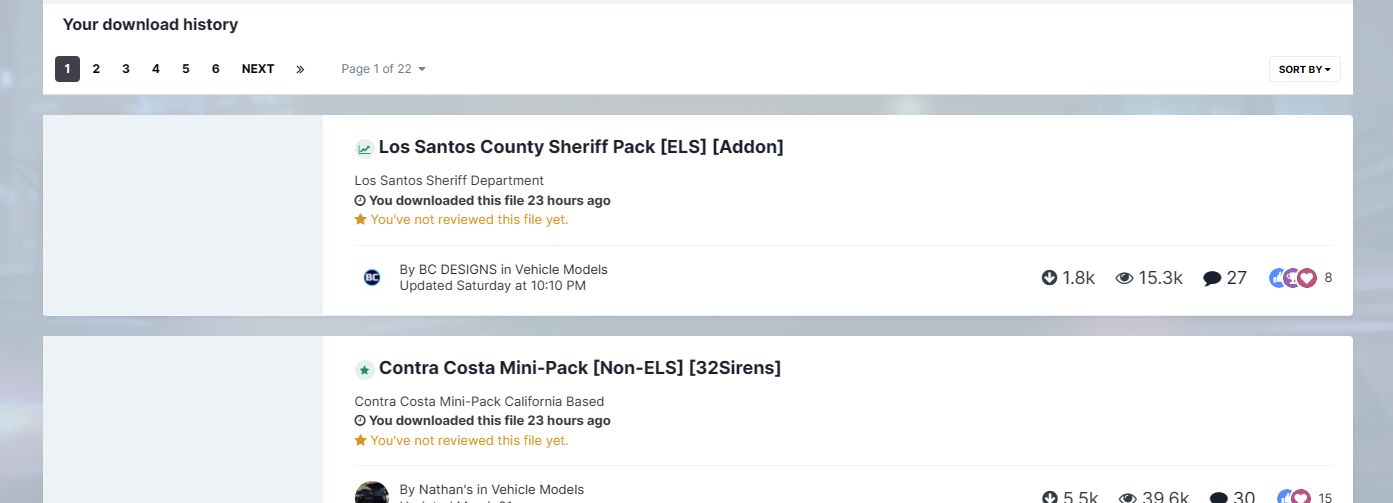Viewport: 1393px width, 503px height.
Task: Click the Sheriff Pack thumbnail placeholder
Action: pos(183,215)
